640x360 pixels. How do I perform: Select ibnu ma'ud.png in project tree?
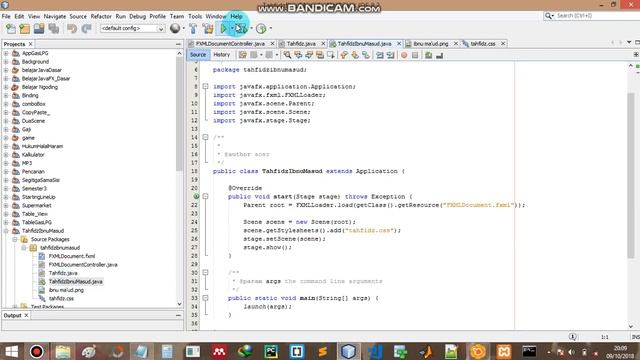pos(66,290)
